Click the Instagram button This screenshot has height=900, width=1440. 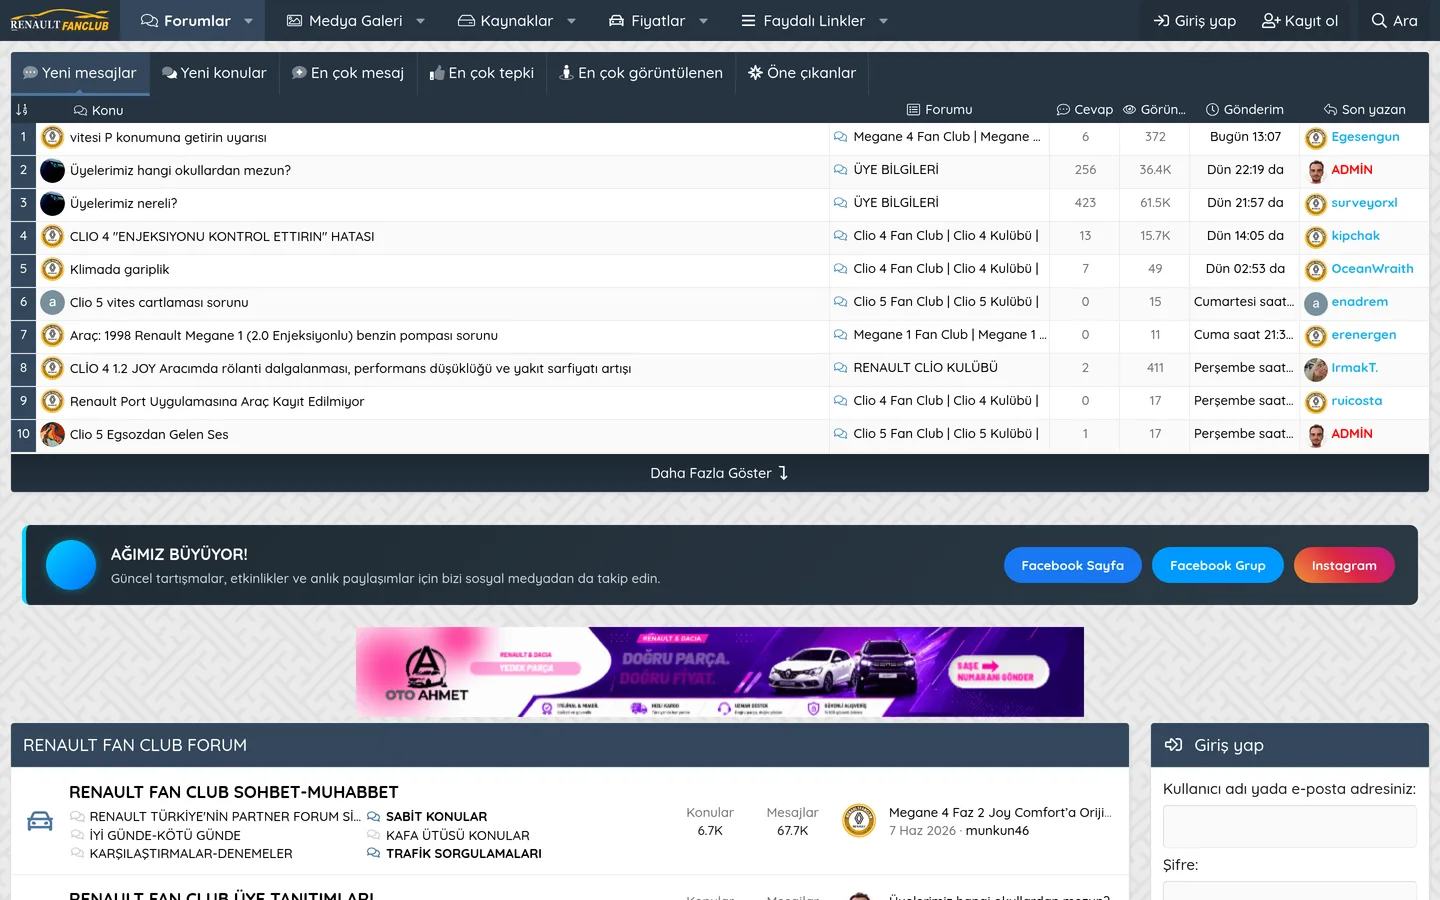[x=1344, y=565]
